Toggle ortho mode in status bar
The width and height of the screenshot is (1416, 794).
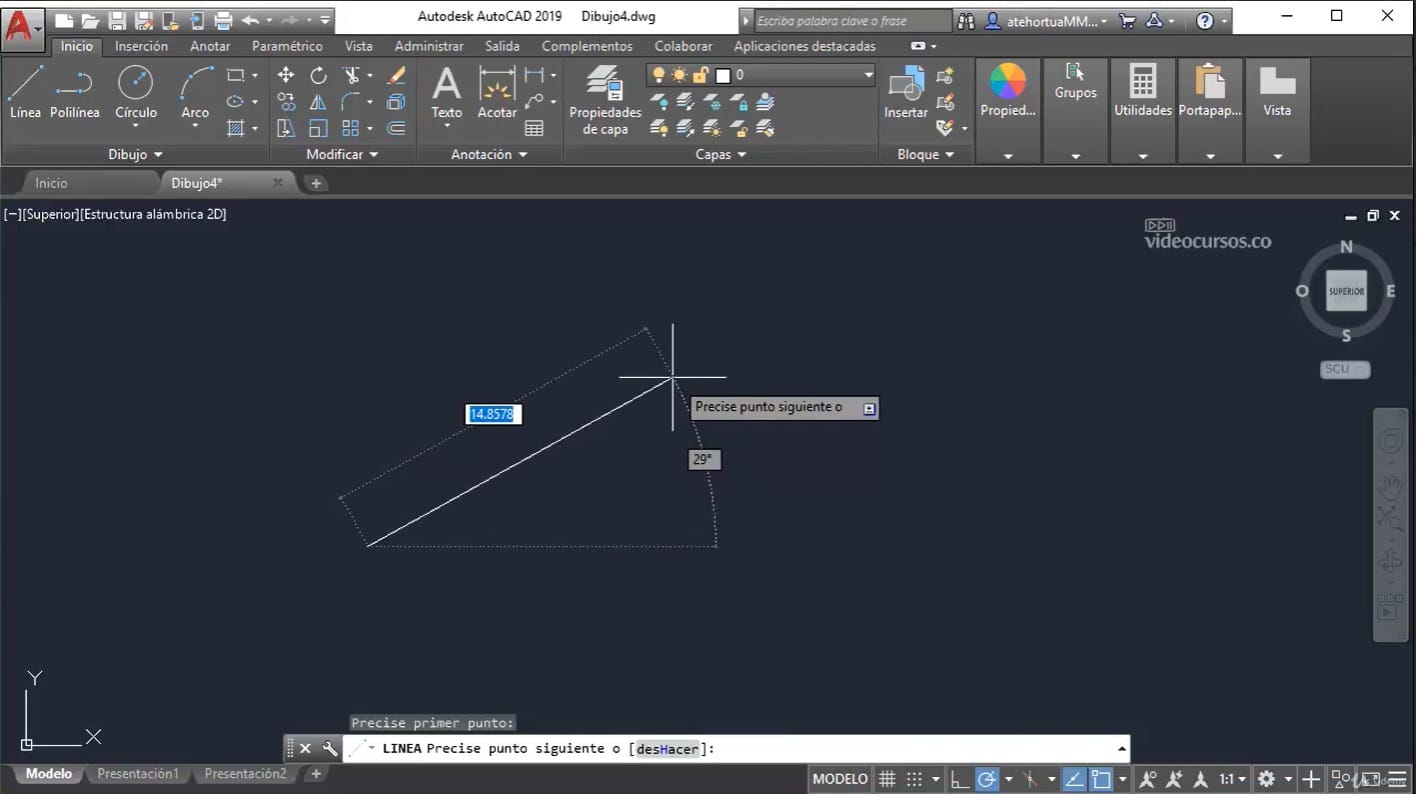(x=958, y=779)
